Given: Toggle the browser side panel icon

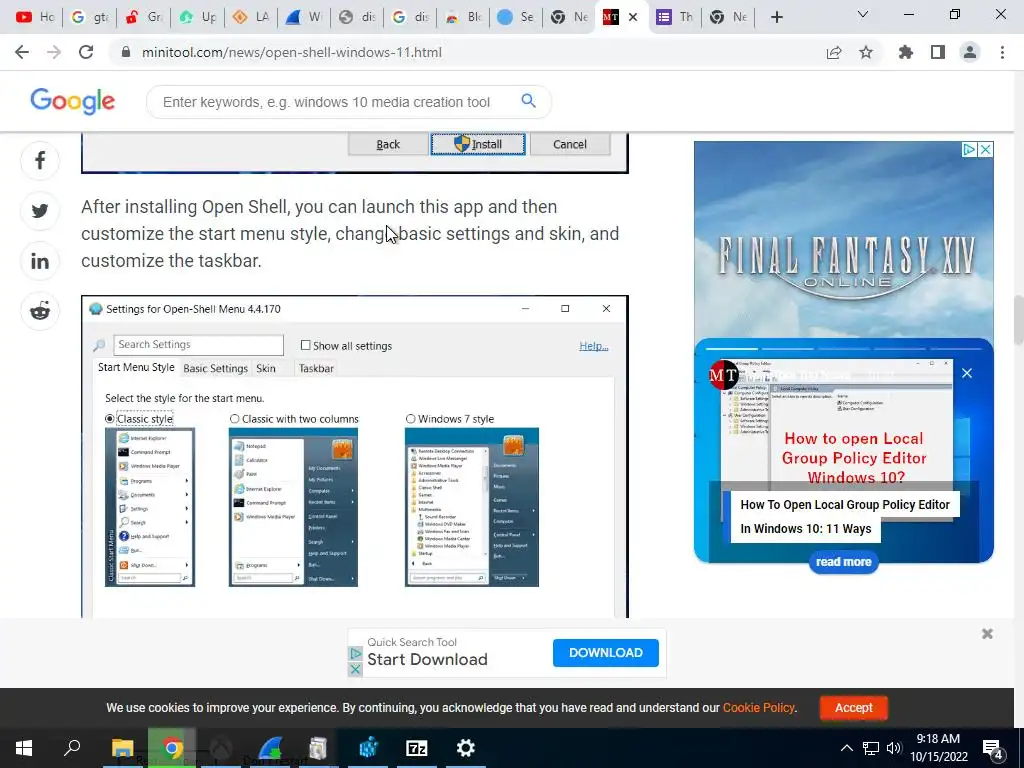Looking at the screenshot, I should click(x=938, y=52).
